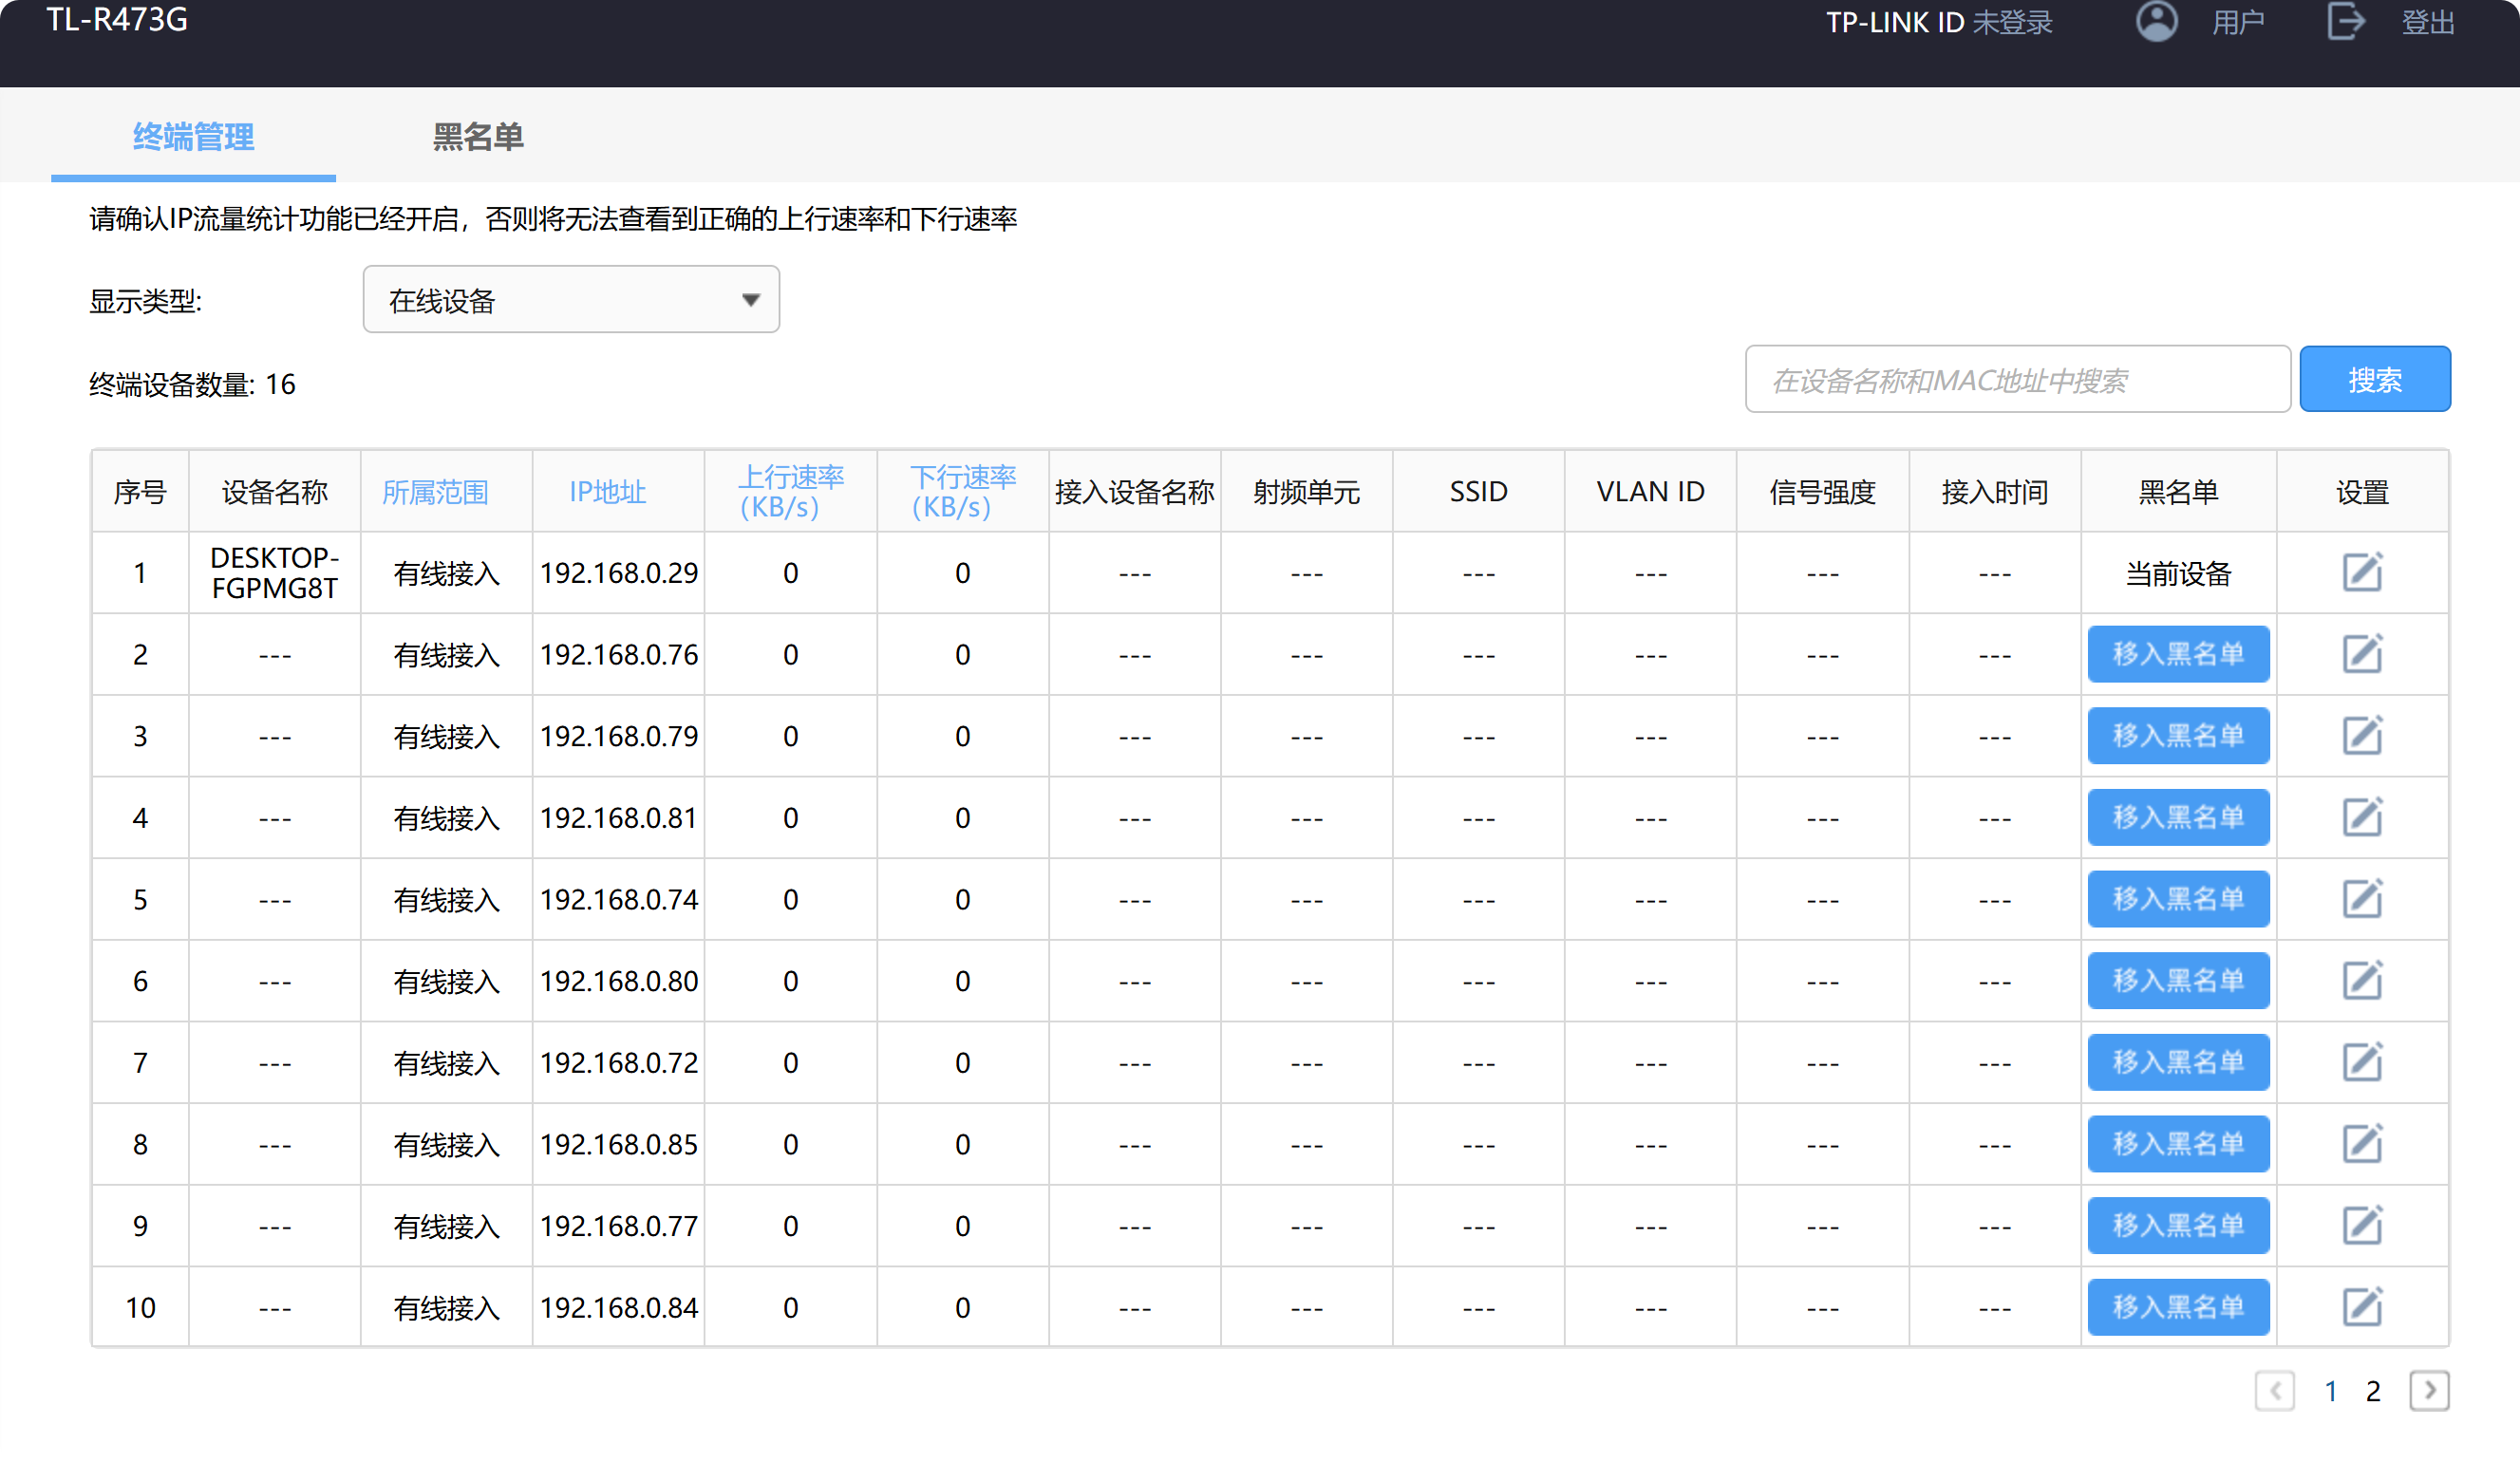
Task: Sort by 所属范围 column header
Action: pyautogui.click(x=435, y=492)
